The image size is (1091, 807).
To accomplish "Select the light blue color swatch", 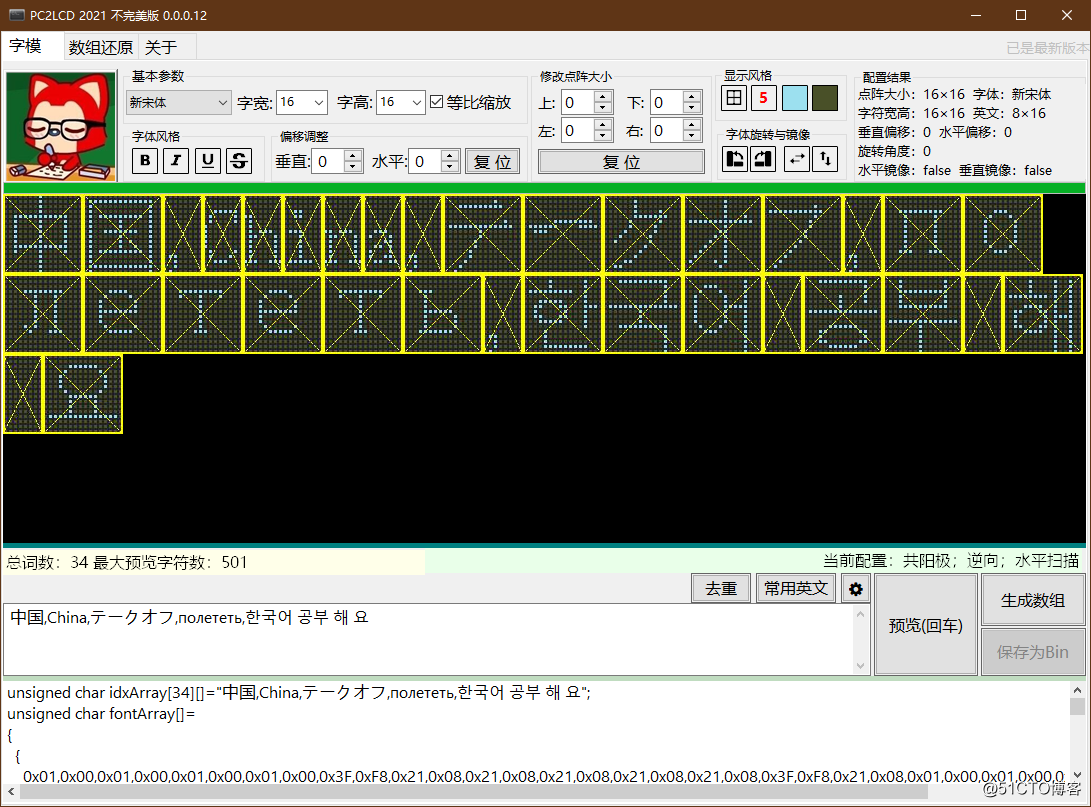I will [x=795, y=98].
